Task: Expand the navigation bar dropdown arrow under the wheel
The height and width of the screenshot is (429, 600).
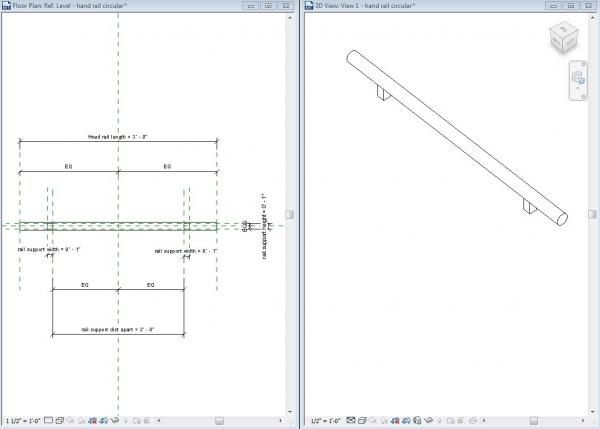Action: click(578, 89)
